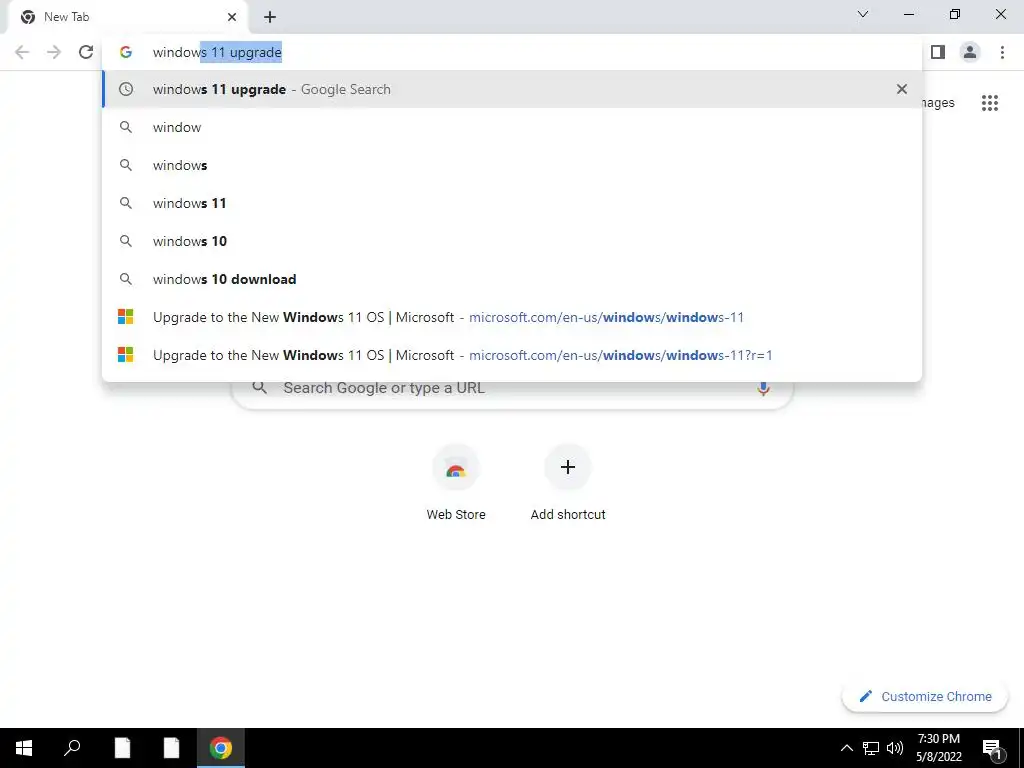Open the network status tray icon
Screen dimensions: 1024x768
871,748
